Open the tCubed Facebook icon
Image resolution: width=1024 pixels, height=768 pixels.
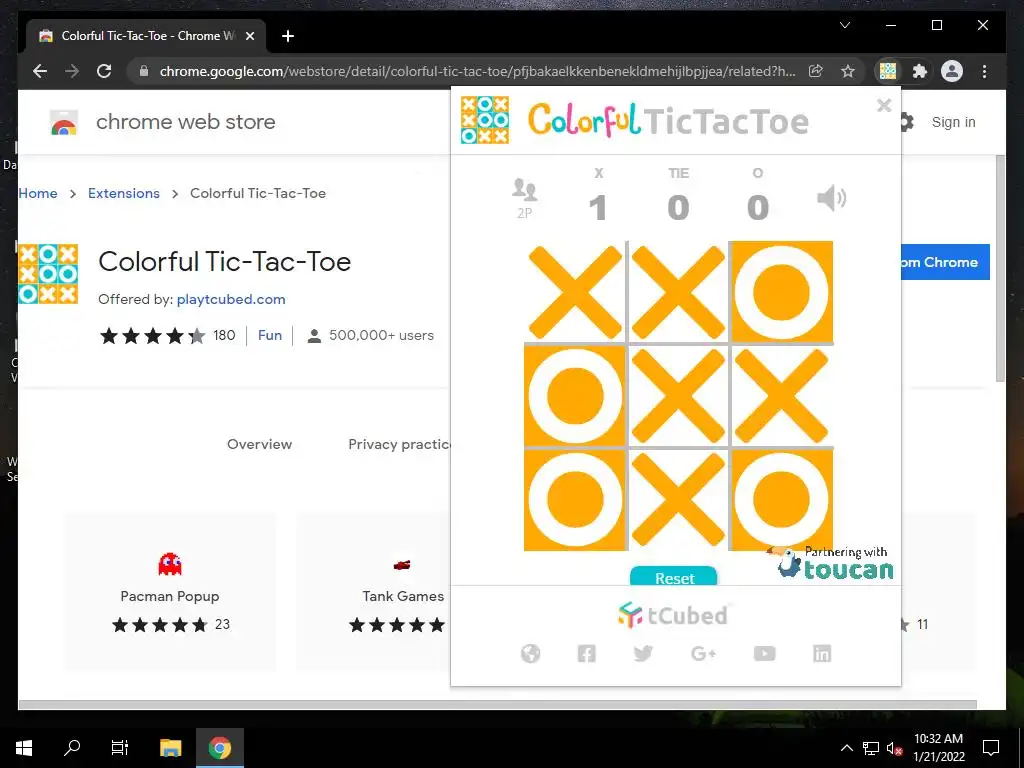click(x=586, y=653)
